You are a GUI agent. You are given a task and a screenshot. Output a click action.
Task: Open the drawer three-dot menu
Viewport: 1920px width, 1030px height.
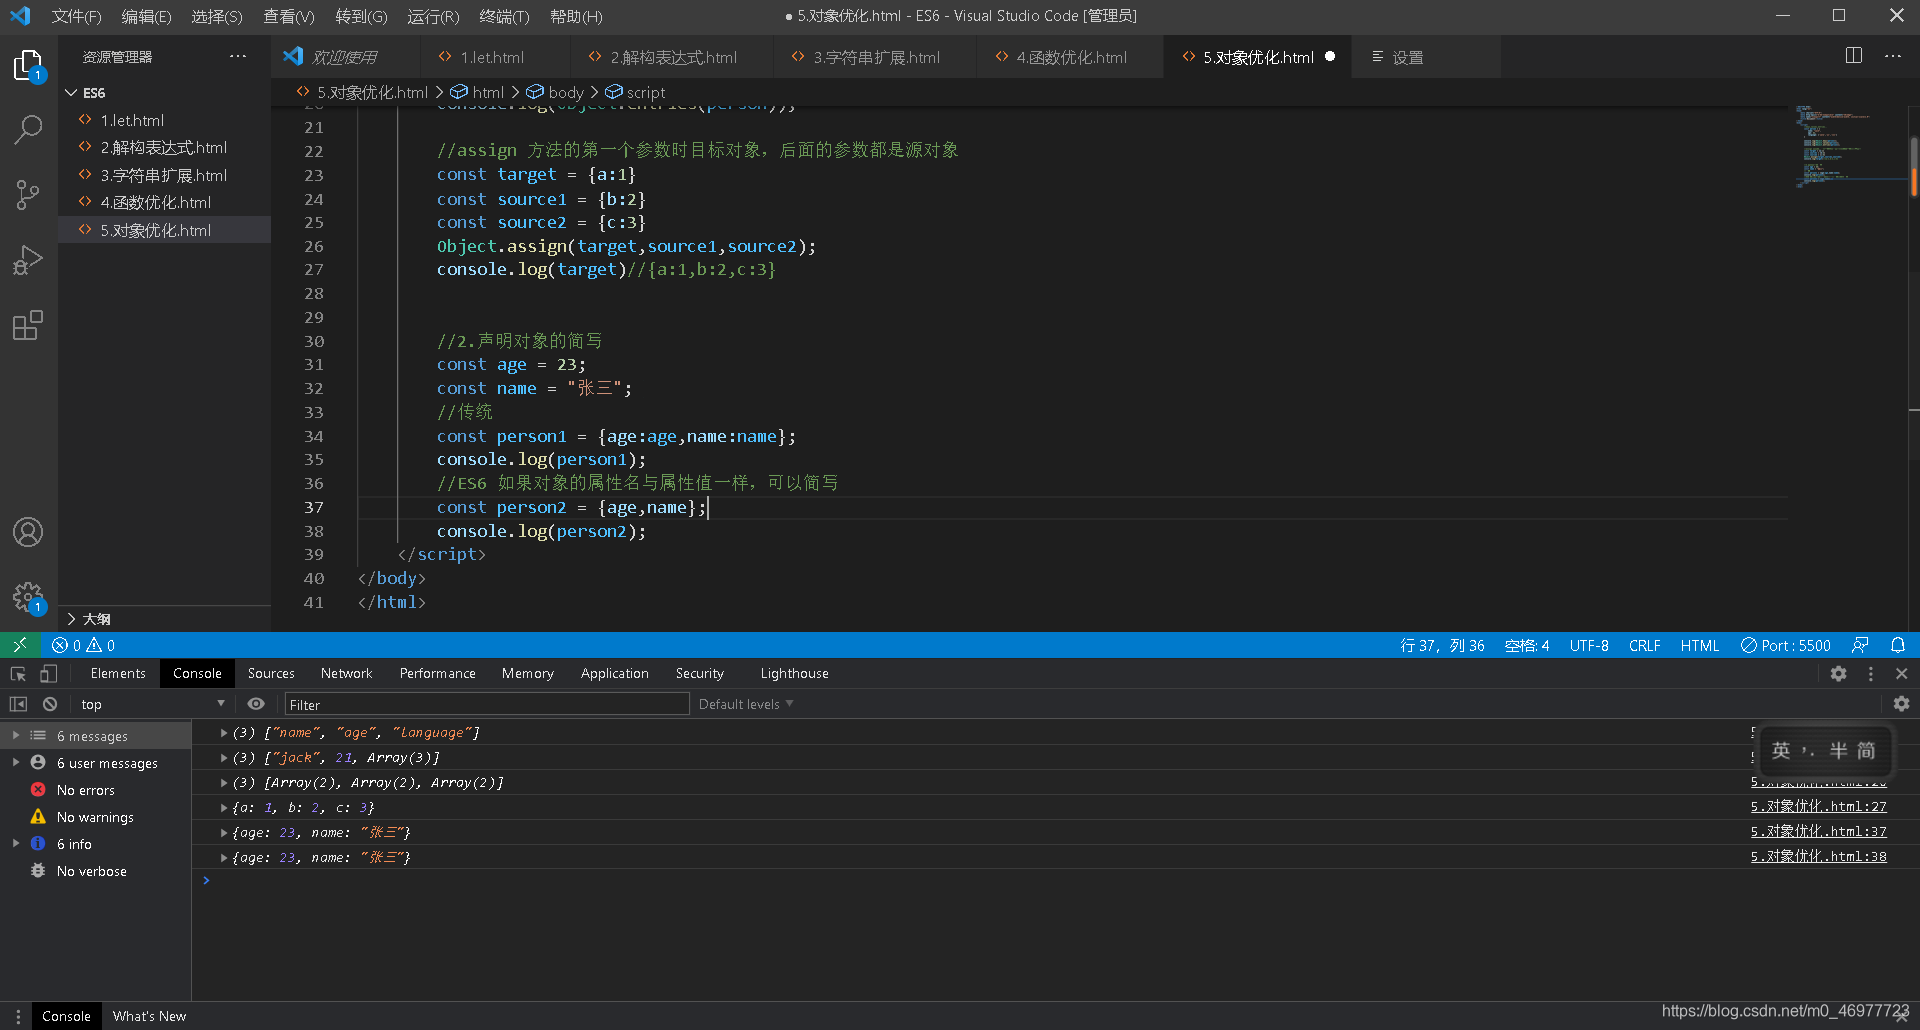pos(18,1016)
